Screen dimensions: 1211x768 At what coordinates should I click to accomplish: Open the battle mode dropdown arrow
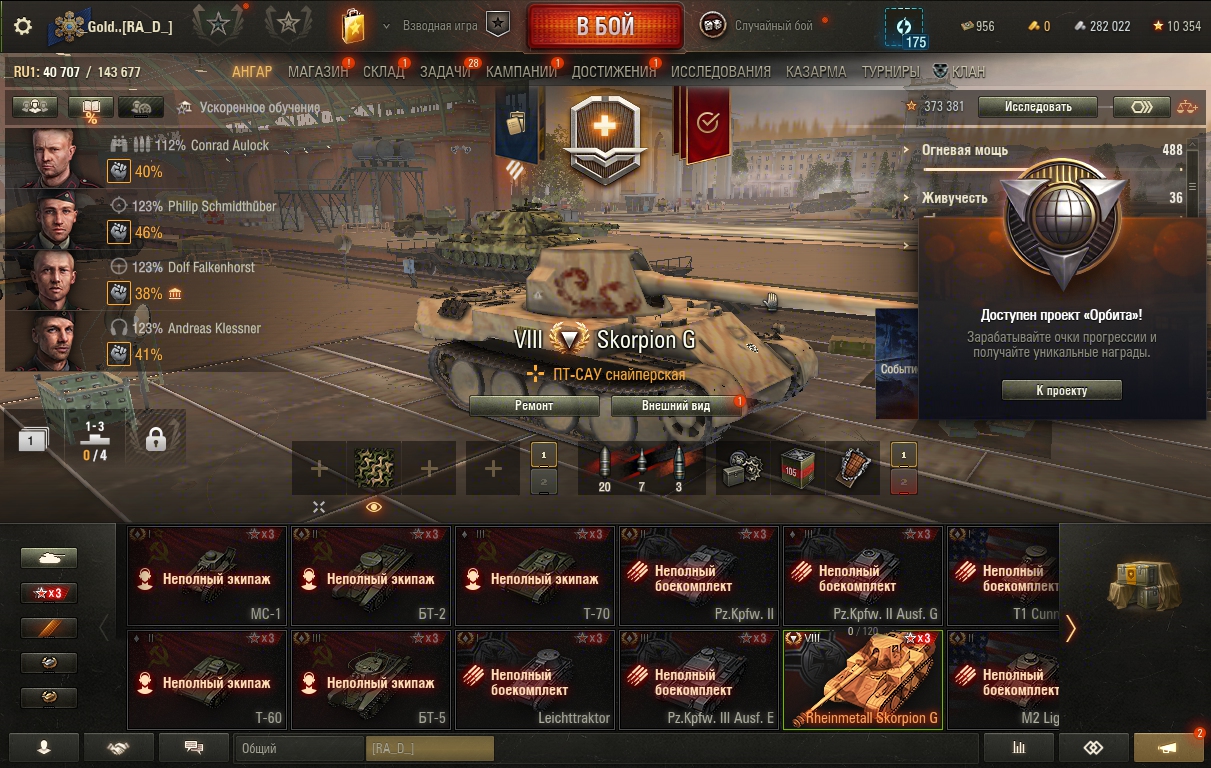tap(386, 25)
